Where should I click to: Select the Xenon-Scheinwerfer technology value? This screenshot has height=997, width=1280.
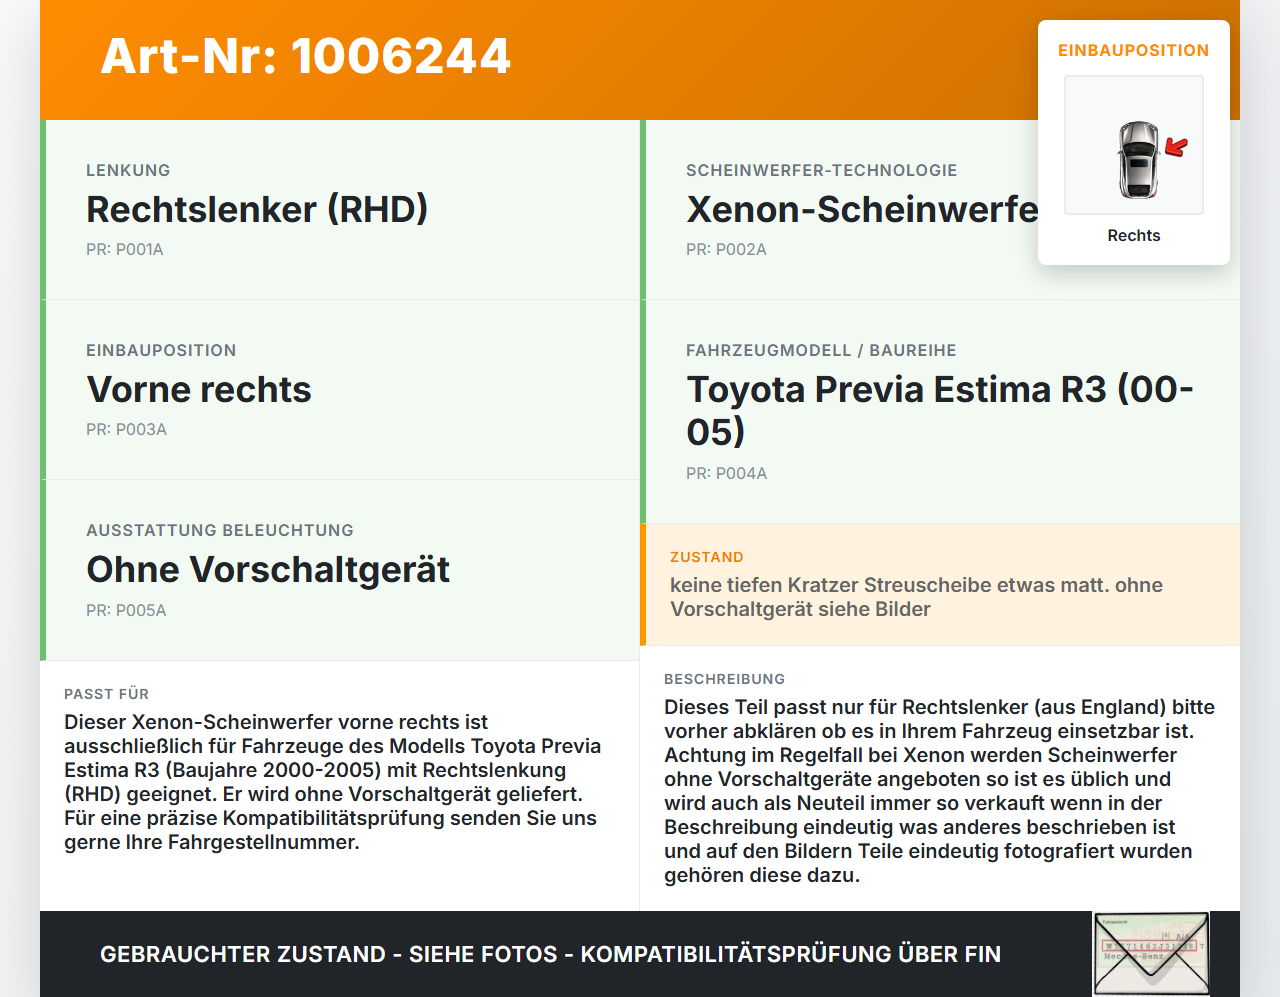[862, 209]
